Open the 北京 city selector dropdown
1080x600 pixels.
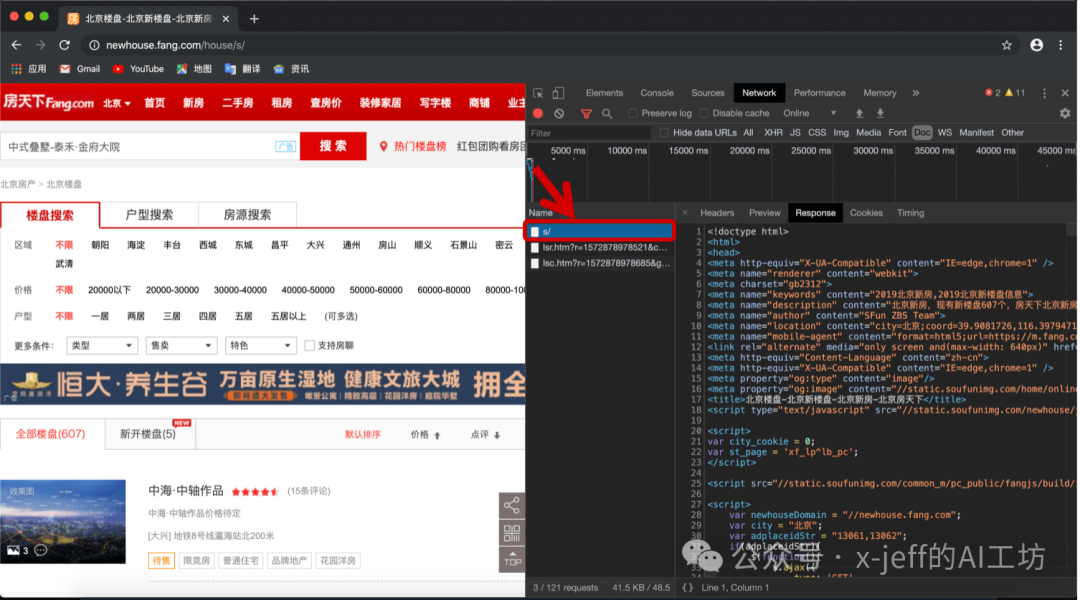coord(116,103)
